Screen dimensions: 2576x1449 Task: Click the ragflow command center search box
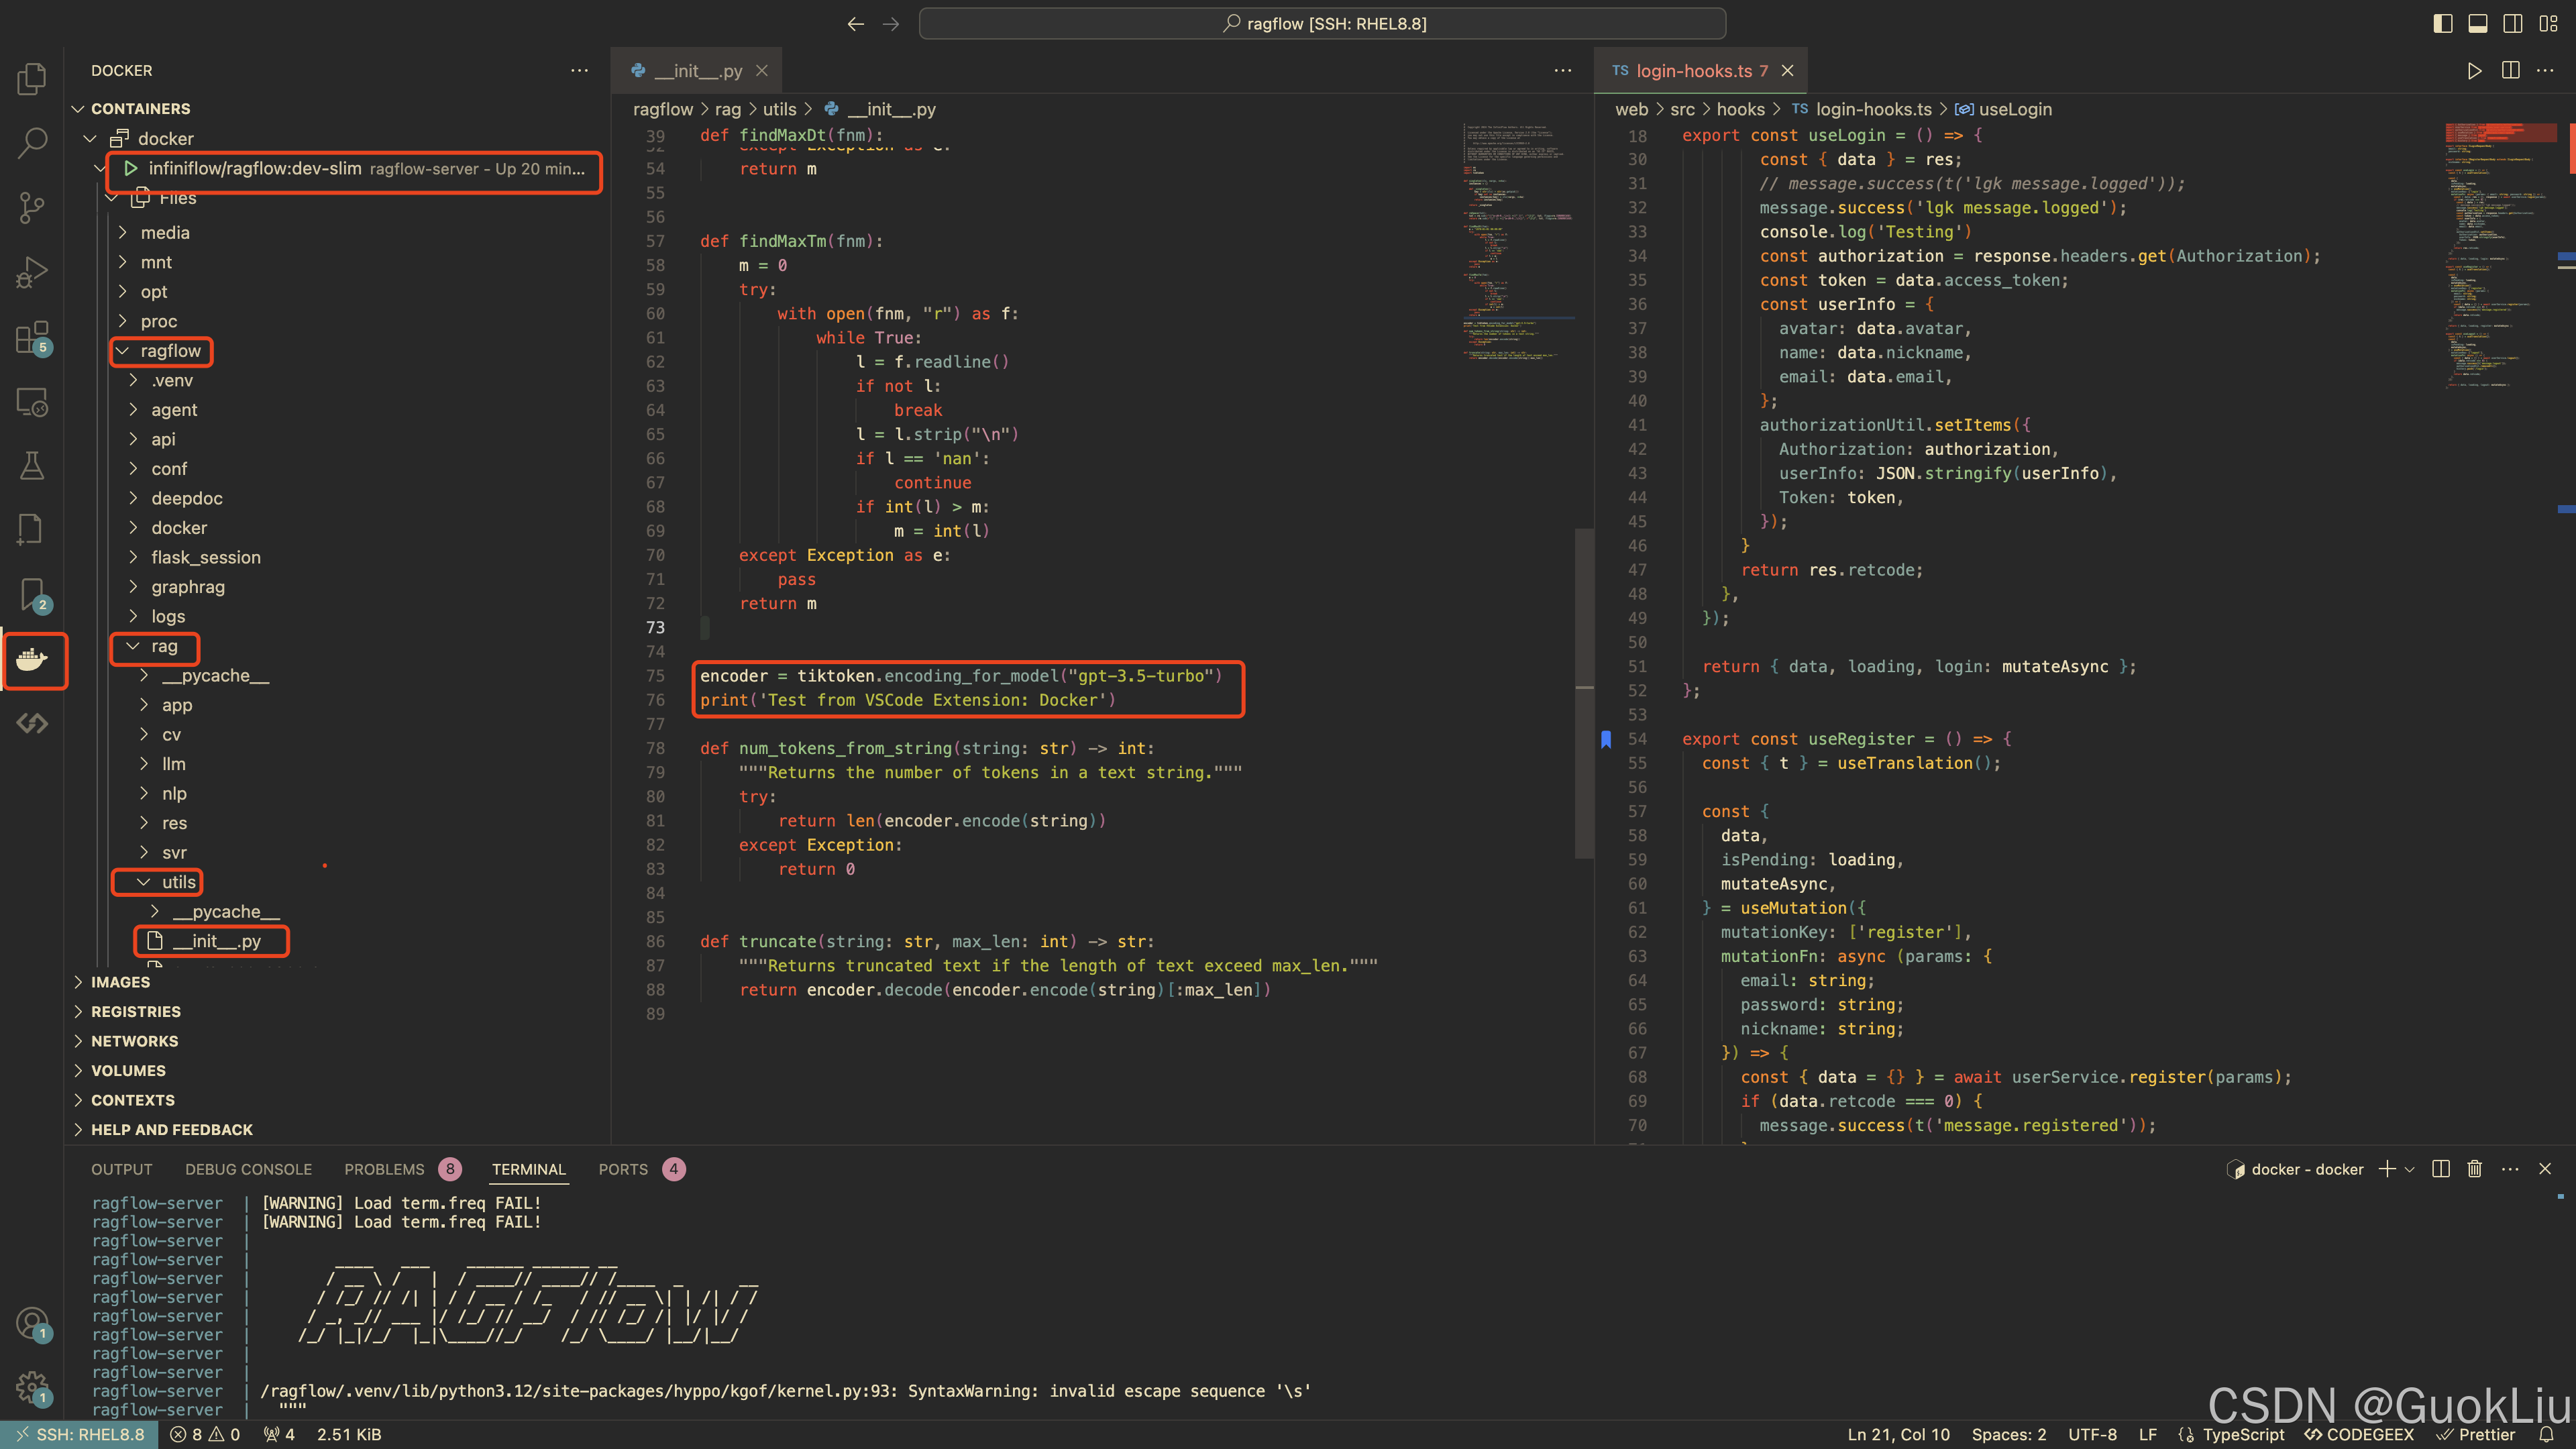pyautogui.click(x=1322, y=23)
